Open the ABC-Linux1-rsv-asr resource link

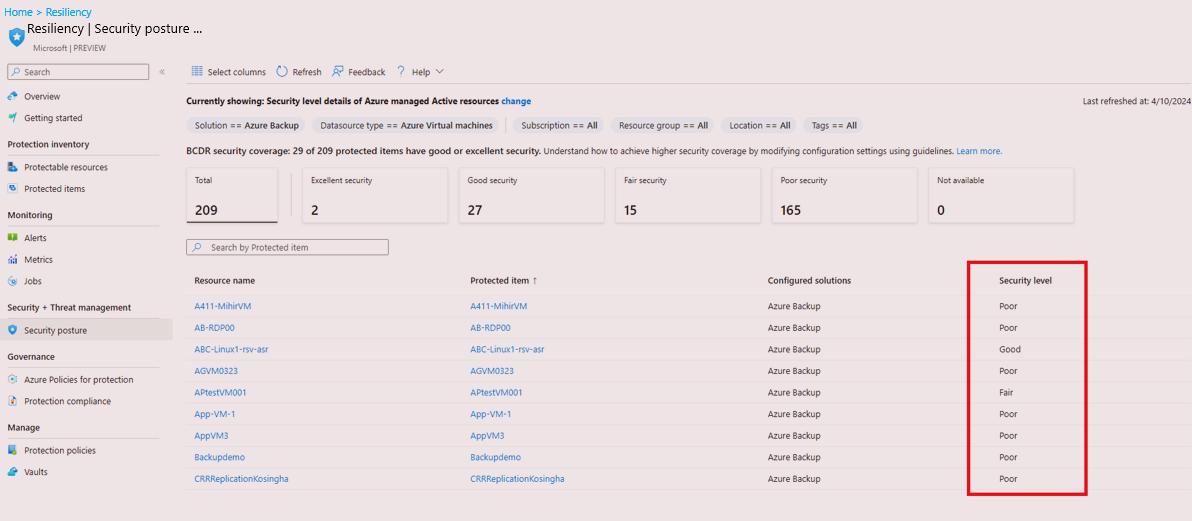click(x=229, y=350)
